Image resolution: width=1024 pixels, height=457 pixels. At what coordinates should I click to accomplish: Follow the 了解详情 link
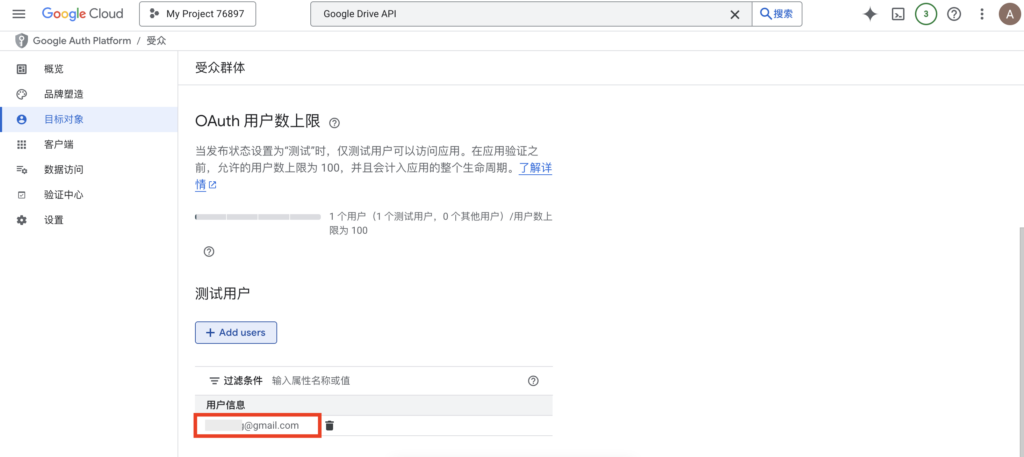[x=534, y=168]
